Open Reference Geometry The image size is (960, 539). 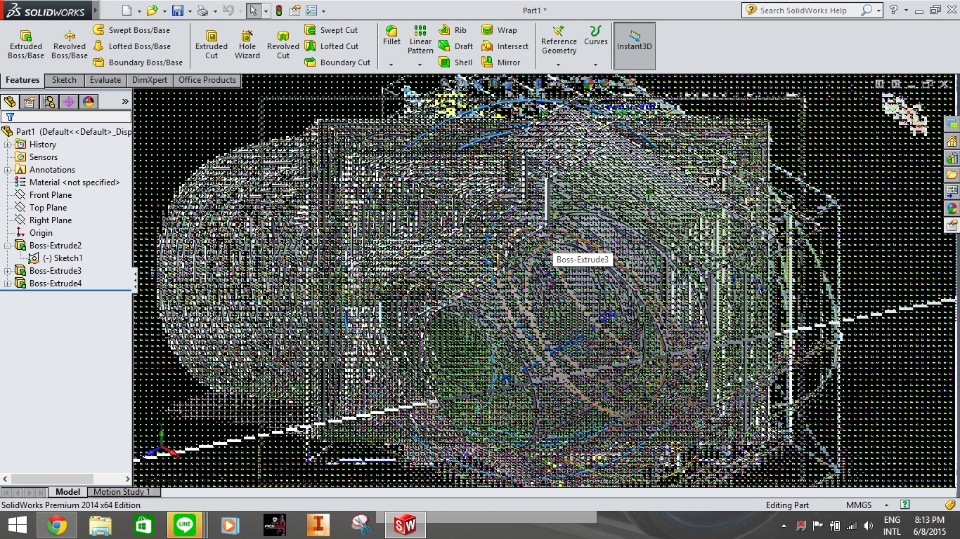558,40
